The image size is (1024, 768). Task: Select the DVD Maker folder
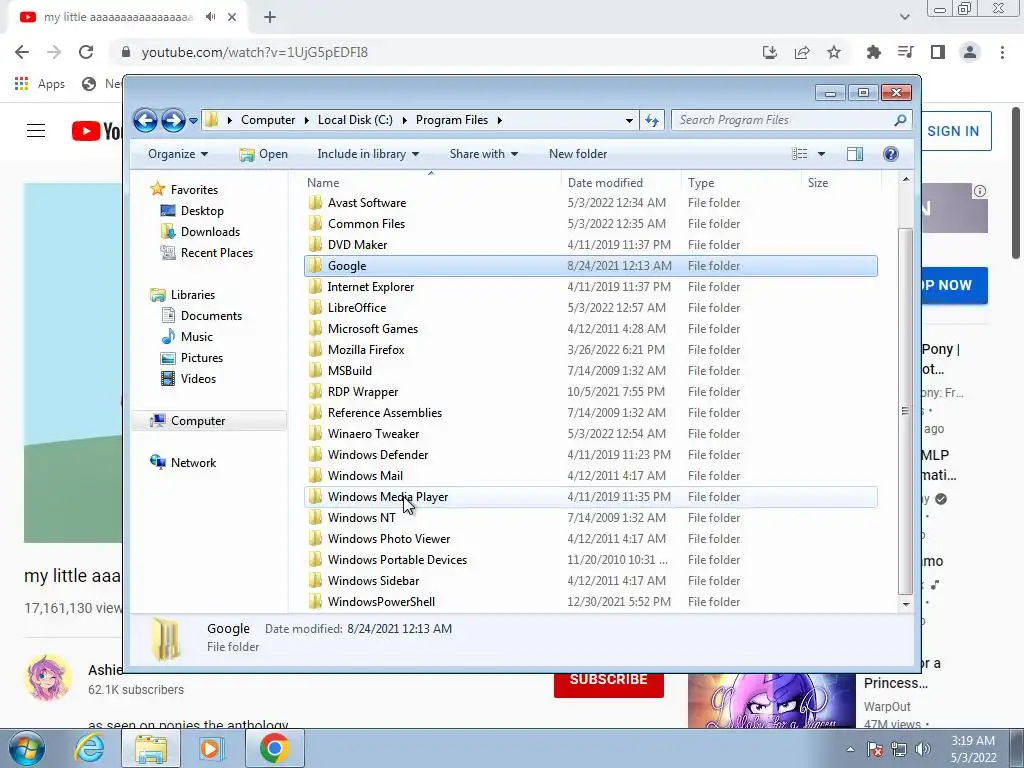tap(590, 245)
